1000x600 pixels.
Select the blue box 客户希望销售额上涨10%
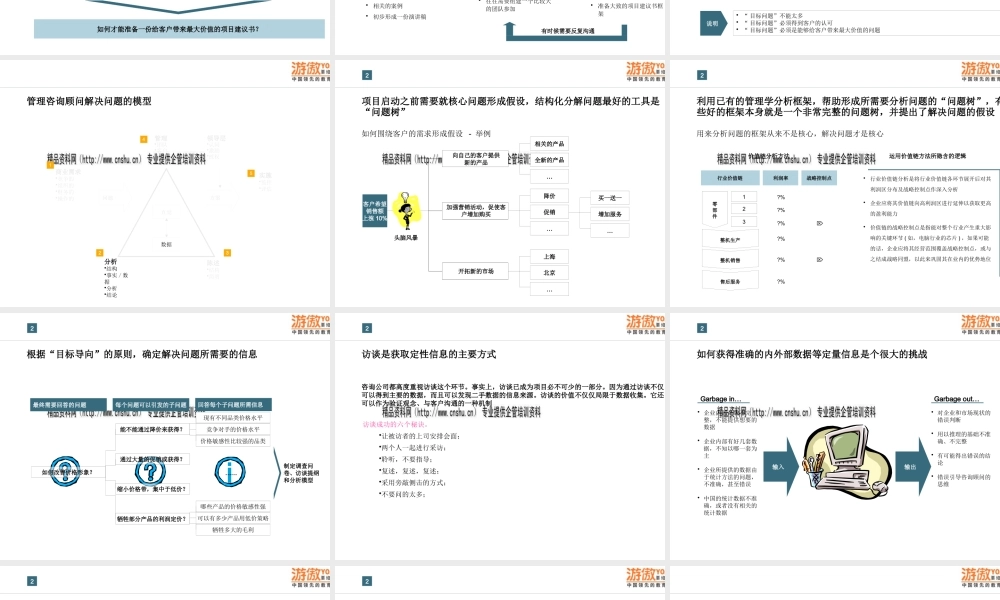[375, 211]
